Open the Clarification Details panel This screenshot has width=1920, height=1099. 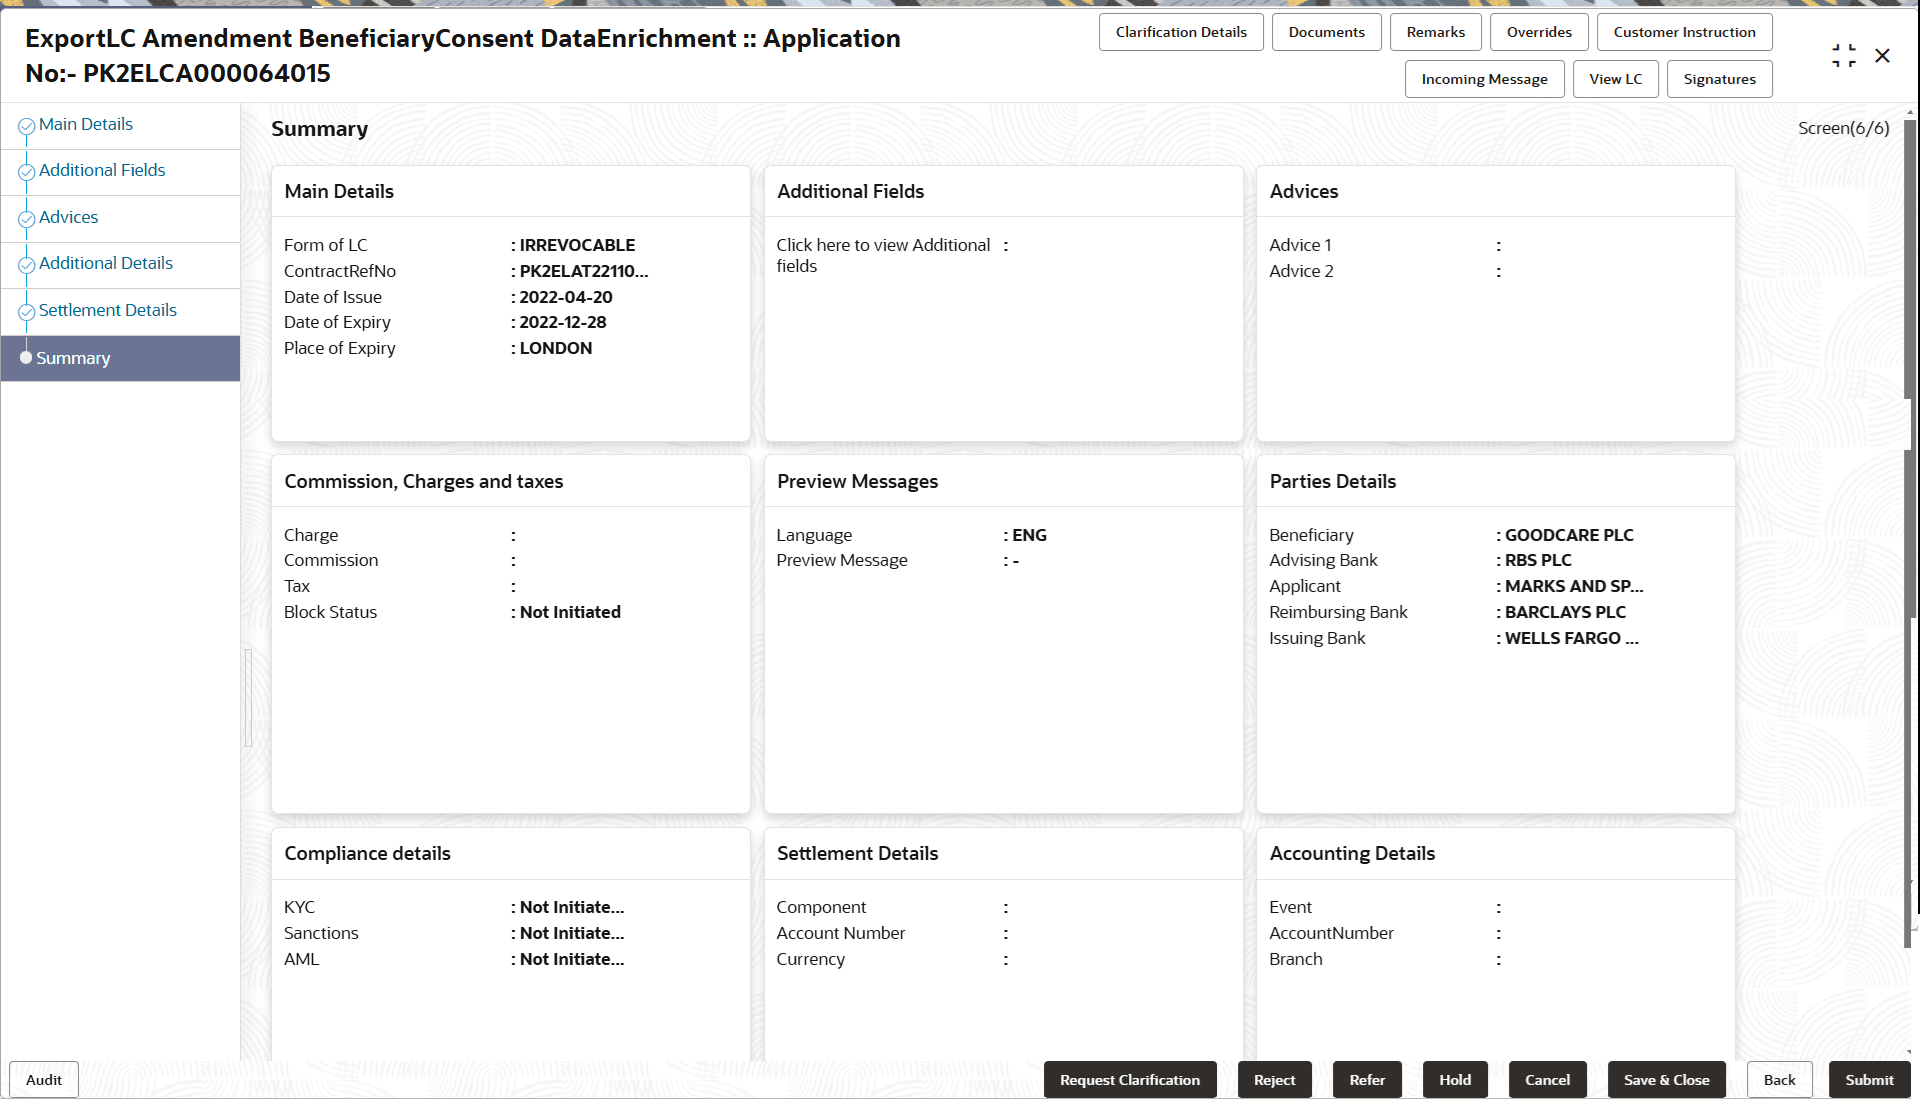pos(1180,32)
